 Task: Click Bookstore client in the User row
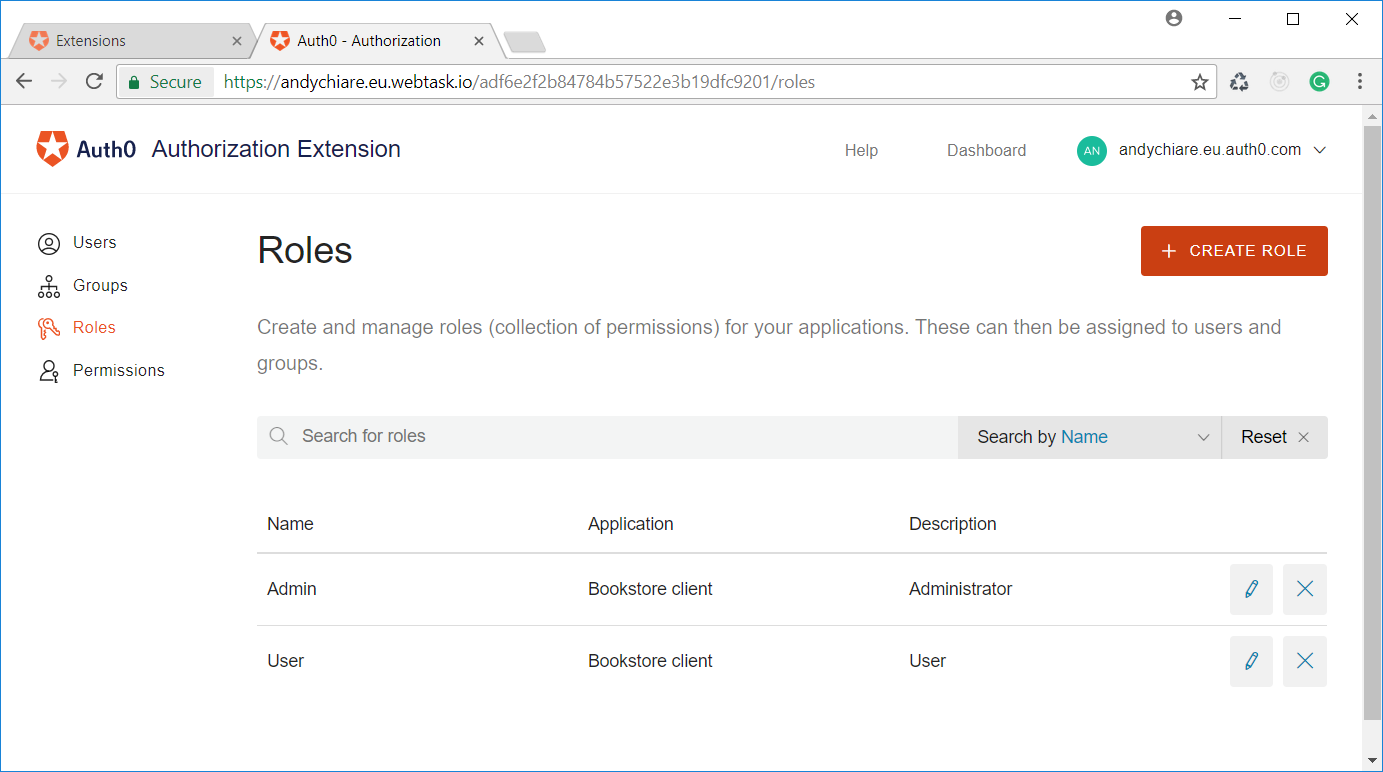pos(650,661)
